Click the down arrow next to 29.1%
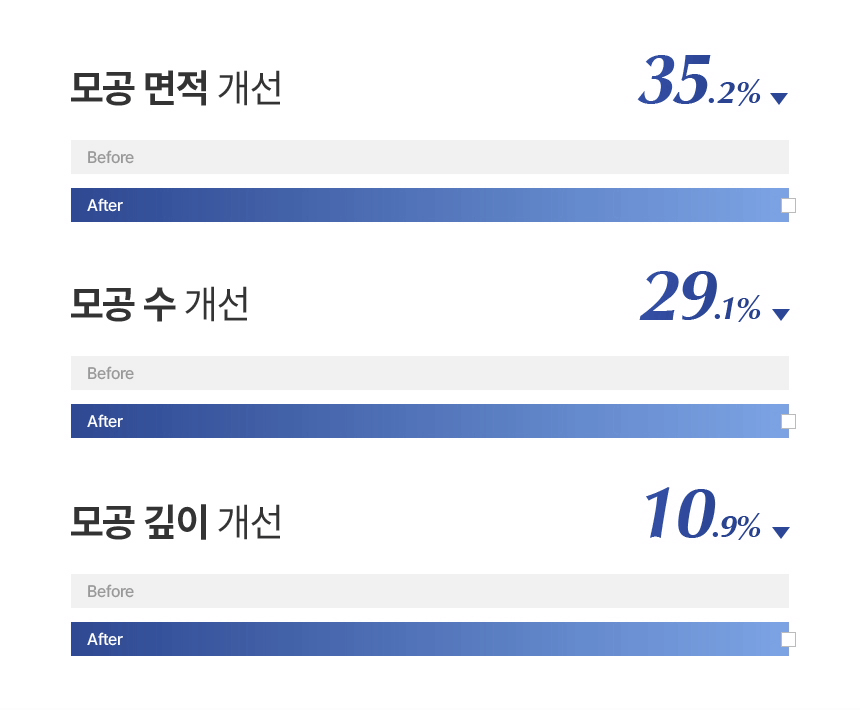Screen dimensions: 860x710 pos(780,314)
